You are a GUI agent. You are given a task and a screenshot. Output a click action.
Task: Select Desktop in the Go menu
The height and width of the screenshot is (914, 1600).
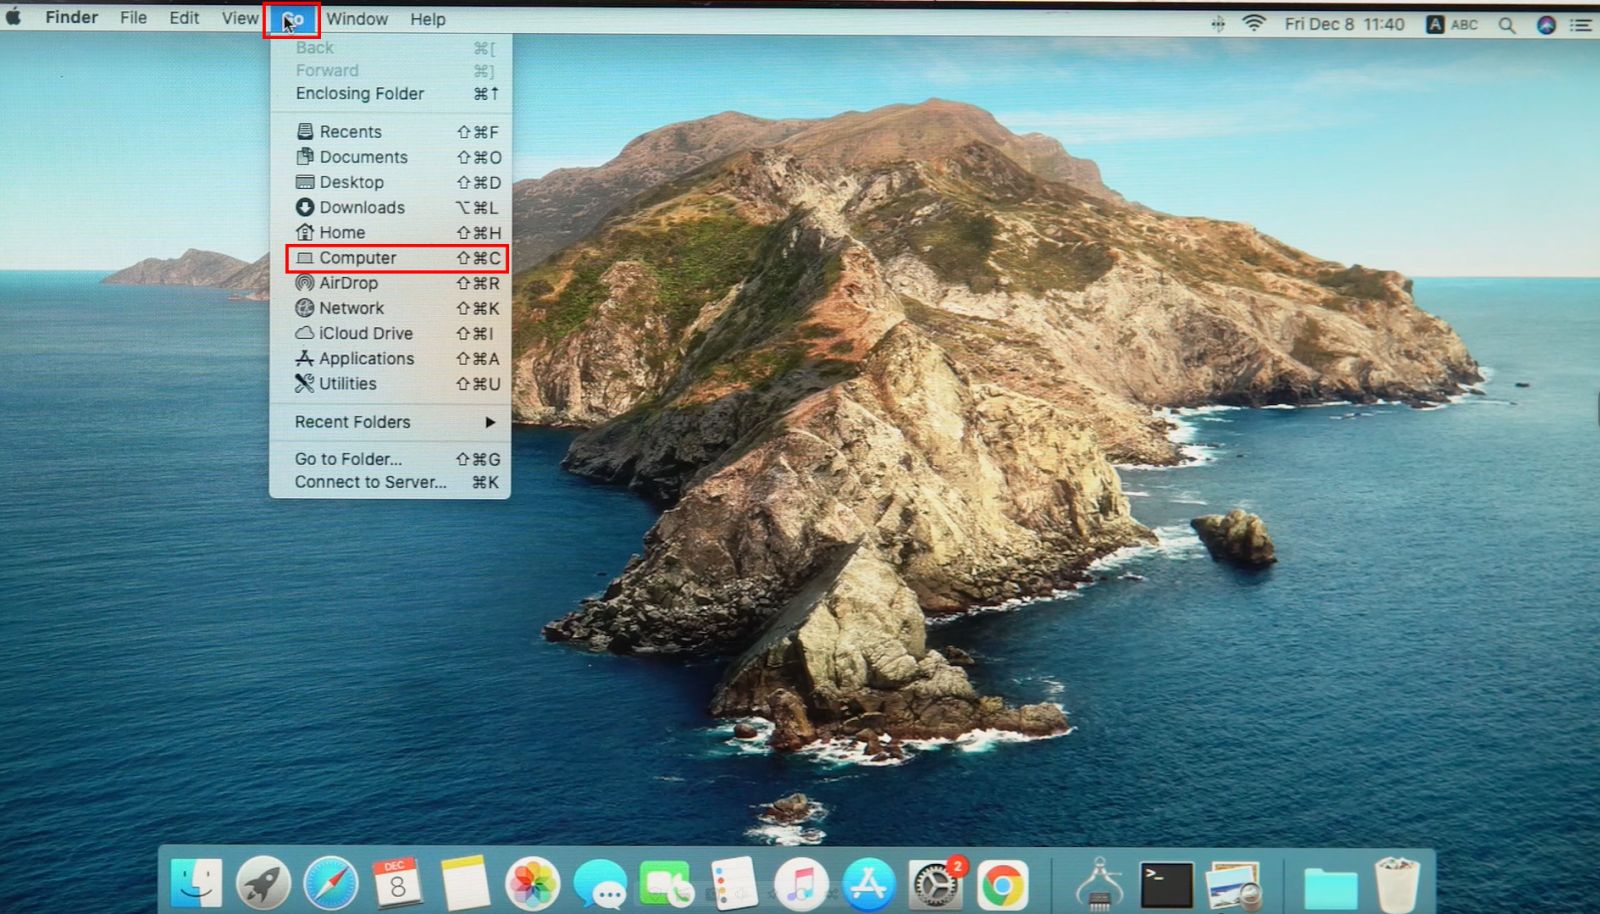tap(390, 182)
